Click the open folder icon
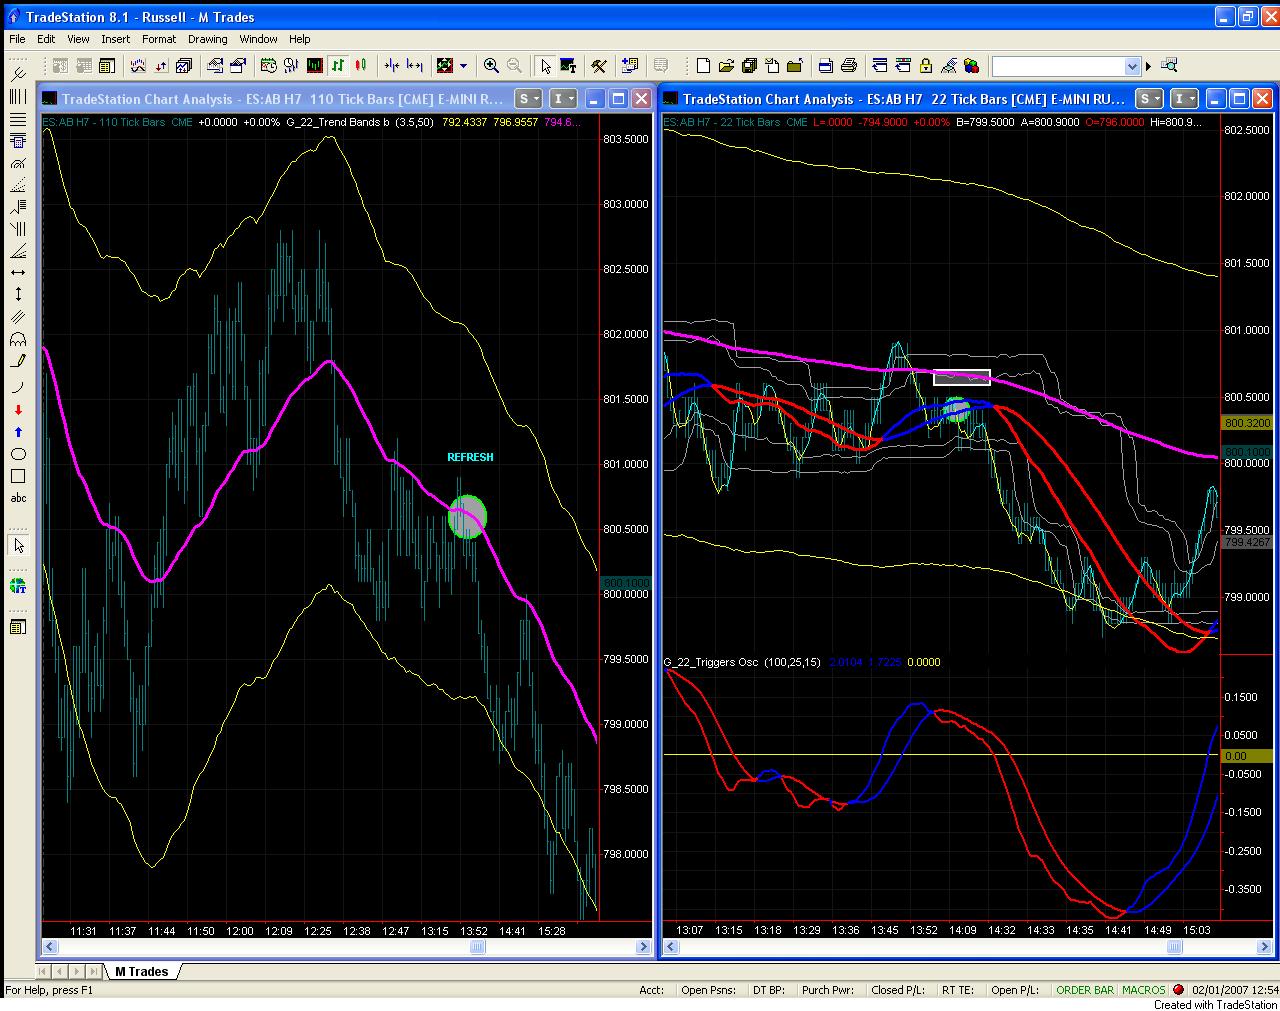The width and height of the screenshot is (1280, 1011). click(x=726, y=66)
